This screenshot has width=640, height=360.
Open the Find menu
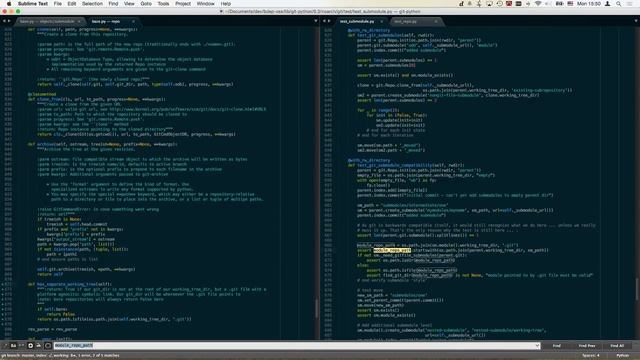113,4
